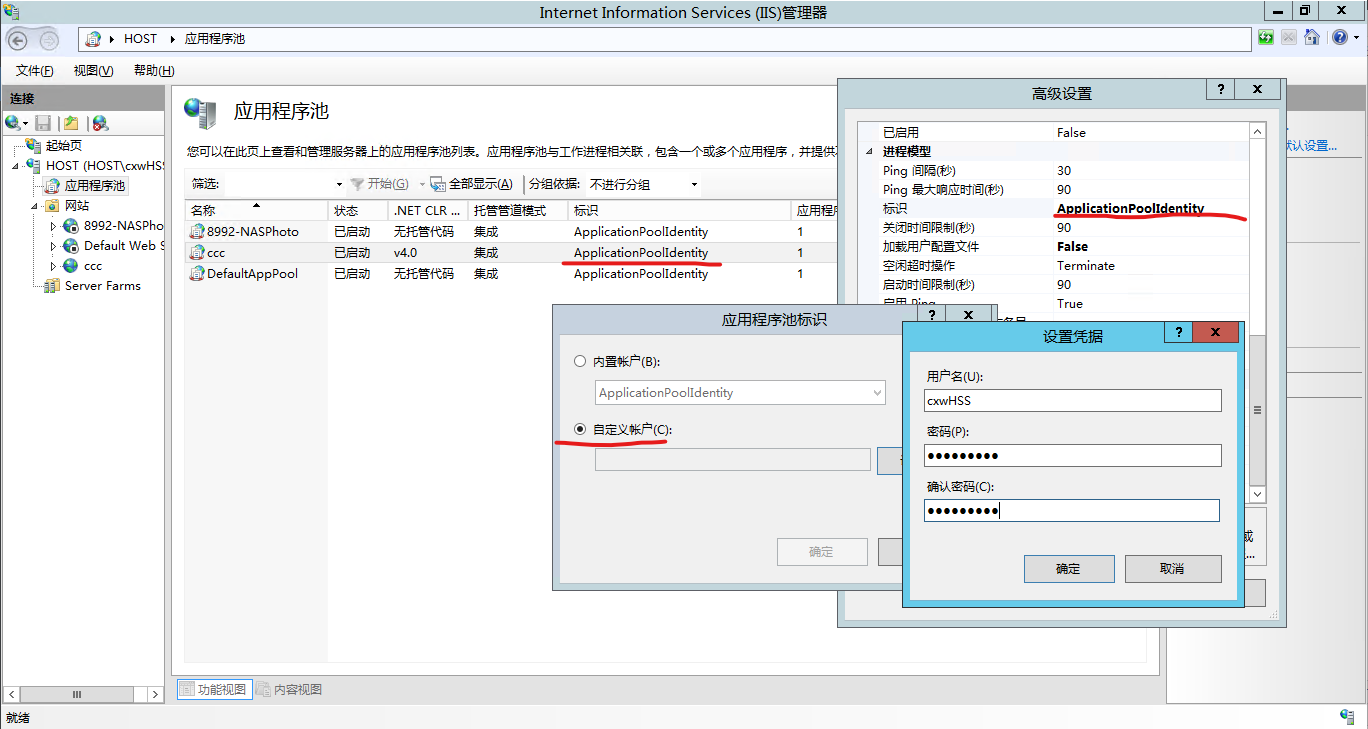The width and height of the screenshot is (1368, 729).
Task: Click the Back navigation arrow
Action: (18, 40)
